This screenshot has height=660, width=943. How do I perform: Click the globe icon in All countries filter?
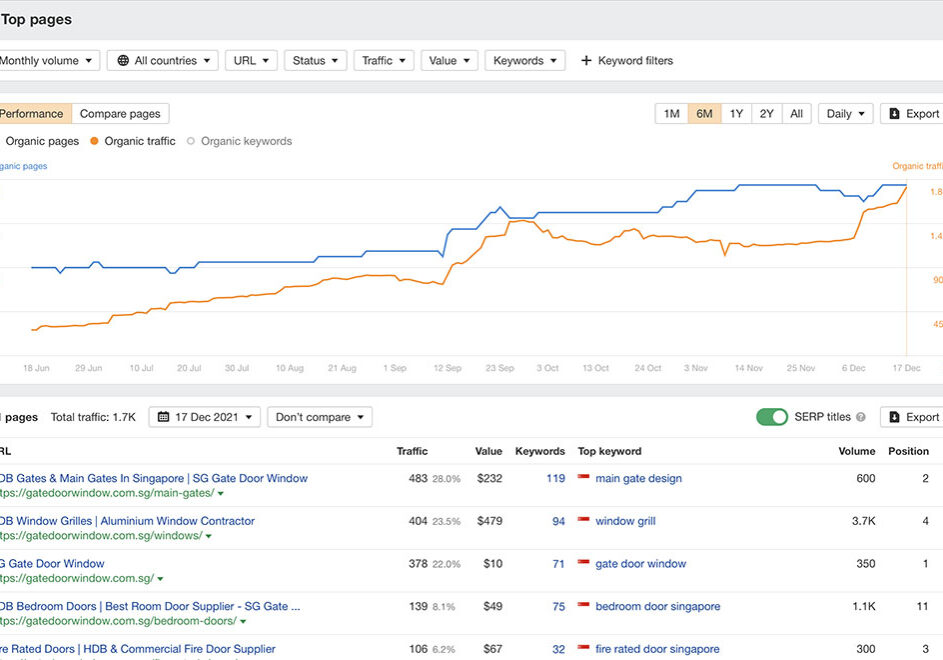click(x=123, y=61)
